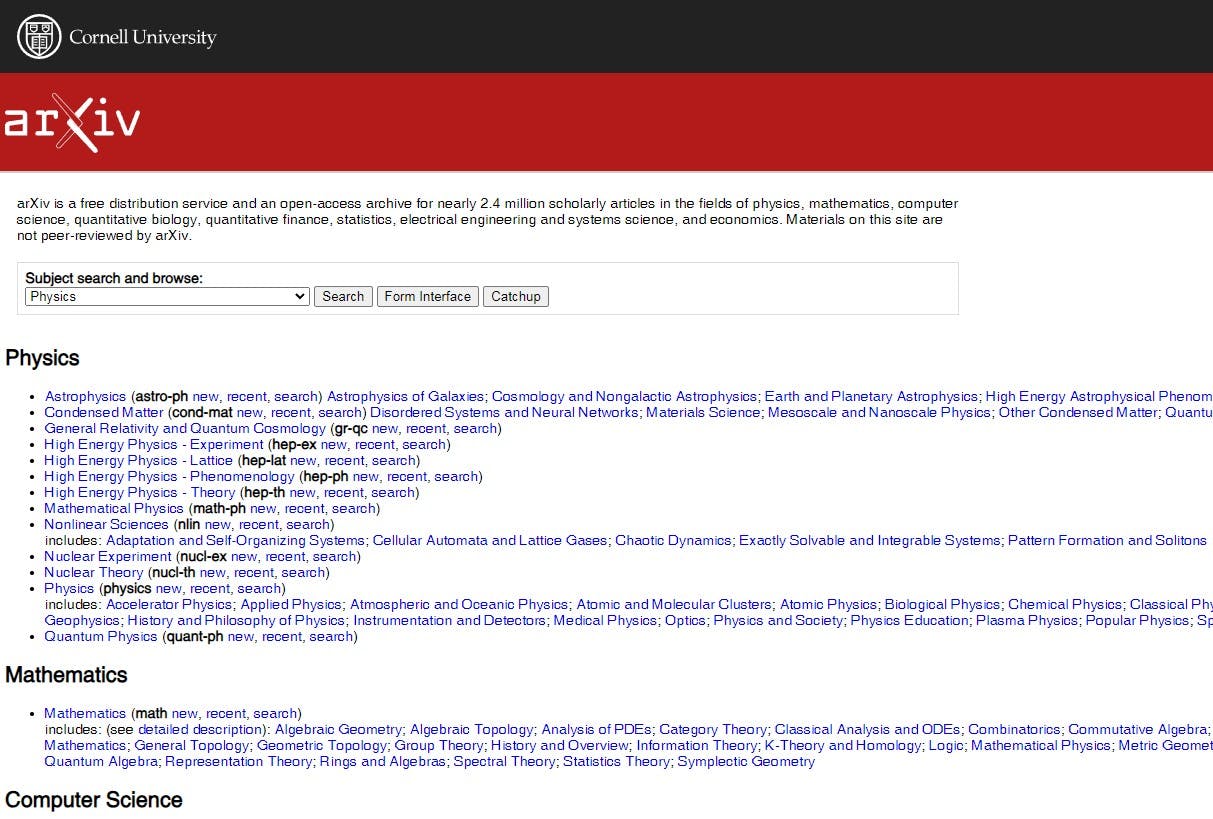The width and height of the screenshot is (1213, 819).
Task: Open the Plasma Physics category
Action: (1027, 621)
